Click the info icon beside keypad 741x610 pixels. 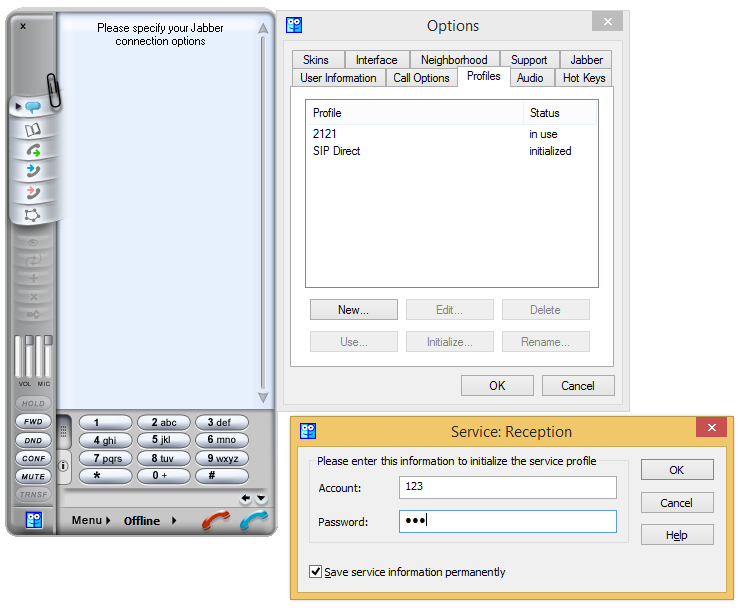point(63,465)
